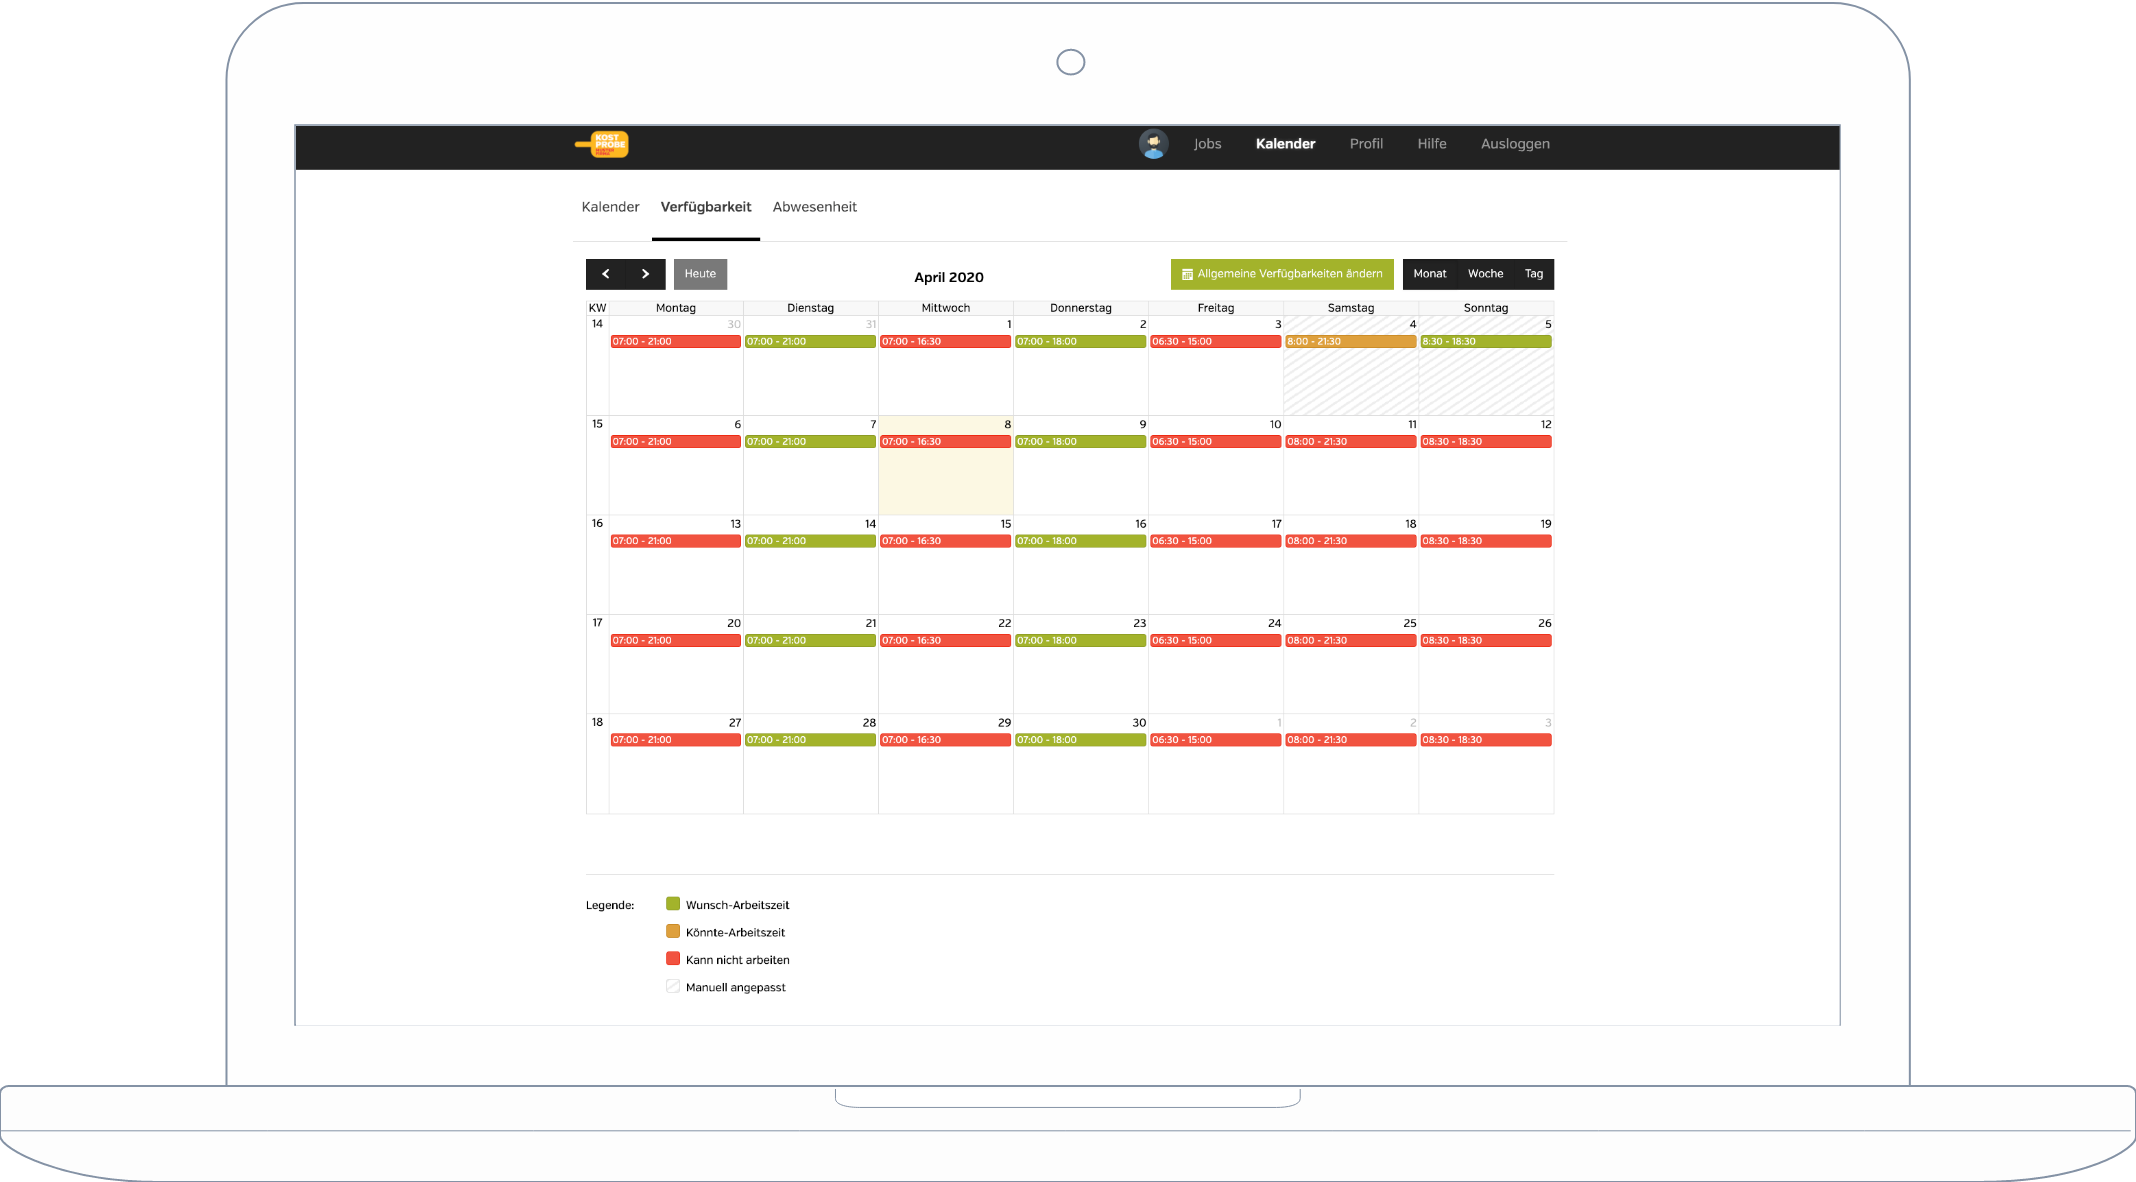Click hatched Manuell angepasst legend swatch
The image size is (2136, 1182).
click(x=673, y=986)
